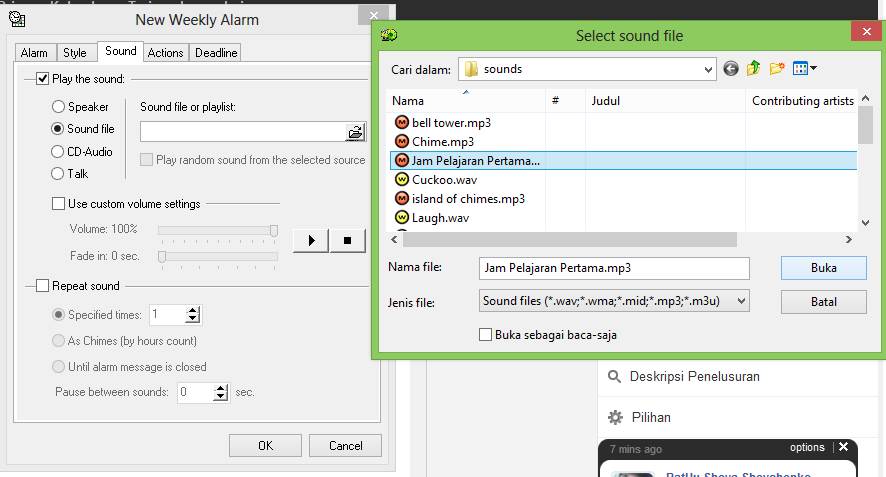Select Laugh.wav file name
This screenshot has width=886, height=477.
coord(441,218)
